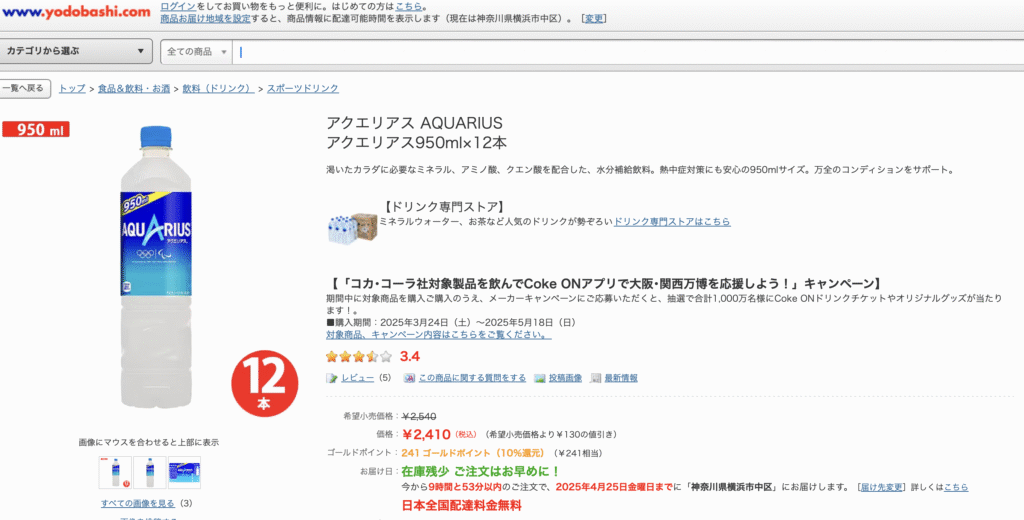The width and height of the screenshot is (1024, 520).
Task: Click the drink store water bottles icon
Action: (x=352, y=228)
